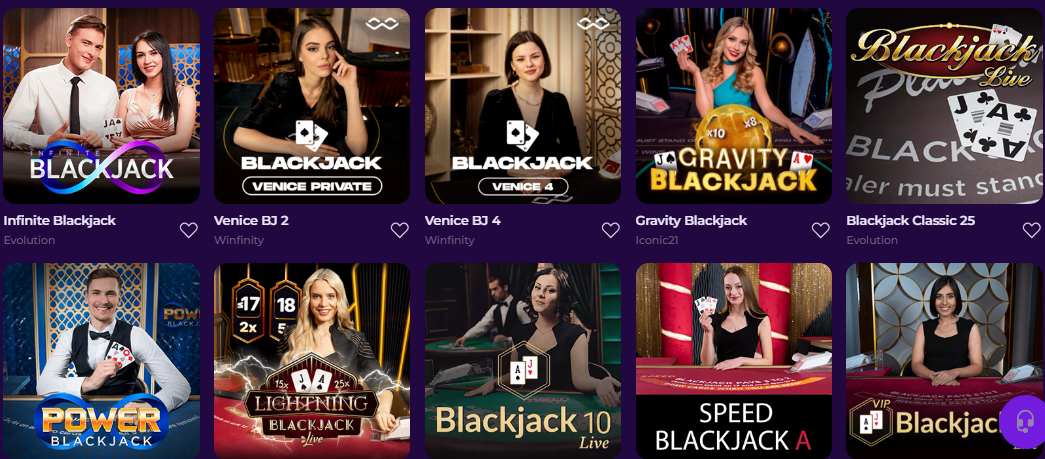Click heart icon beside Gravity Blackjack

coord(820,230)
